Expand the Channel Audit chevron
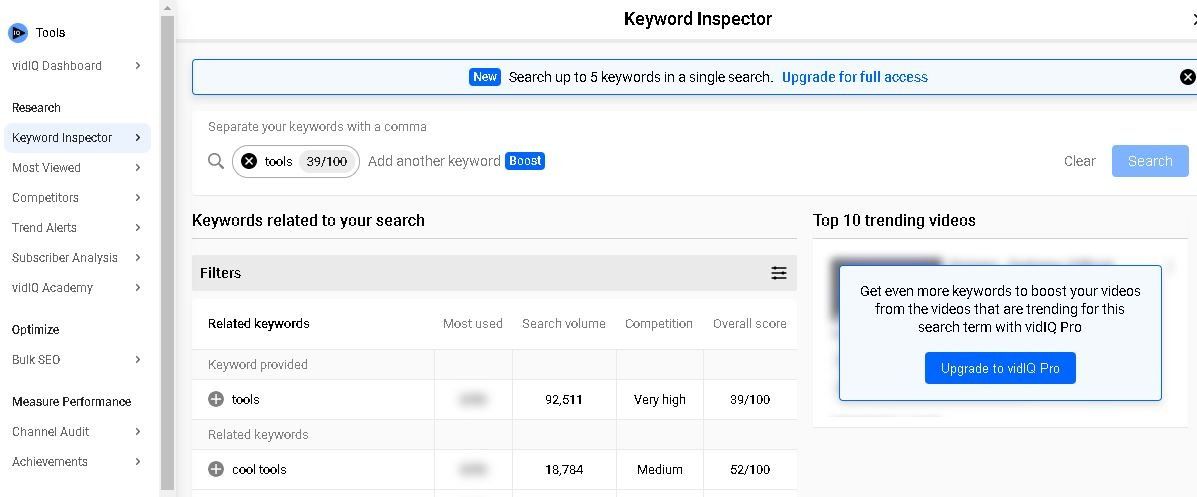 tap(137, 431)
